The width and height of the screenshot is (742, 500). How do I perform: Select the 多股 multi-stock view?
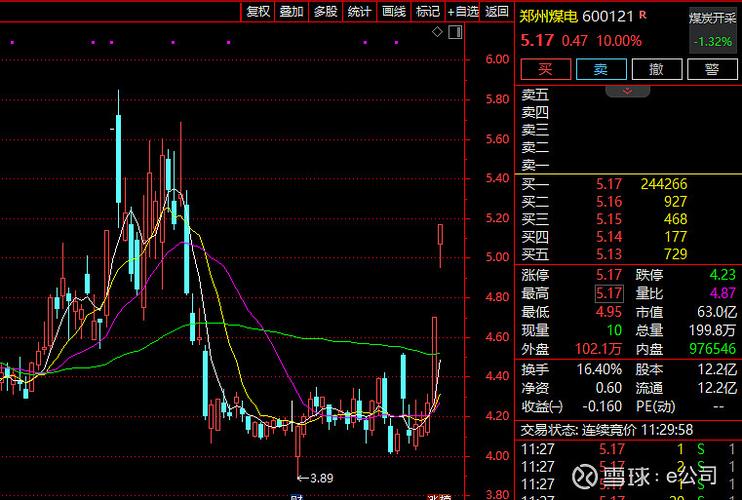326,11
